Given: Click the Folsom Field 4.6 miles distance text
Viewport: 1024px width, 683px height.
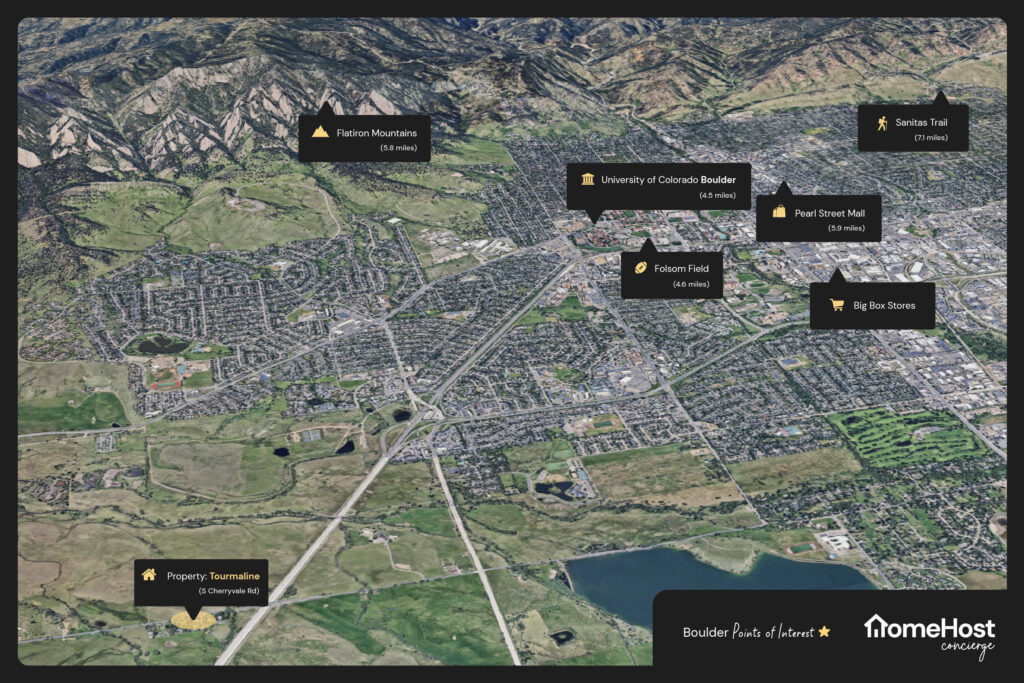Looking at the screenshot, I should click(x=691, y=285).
